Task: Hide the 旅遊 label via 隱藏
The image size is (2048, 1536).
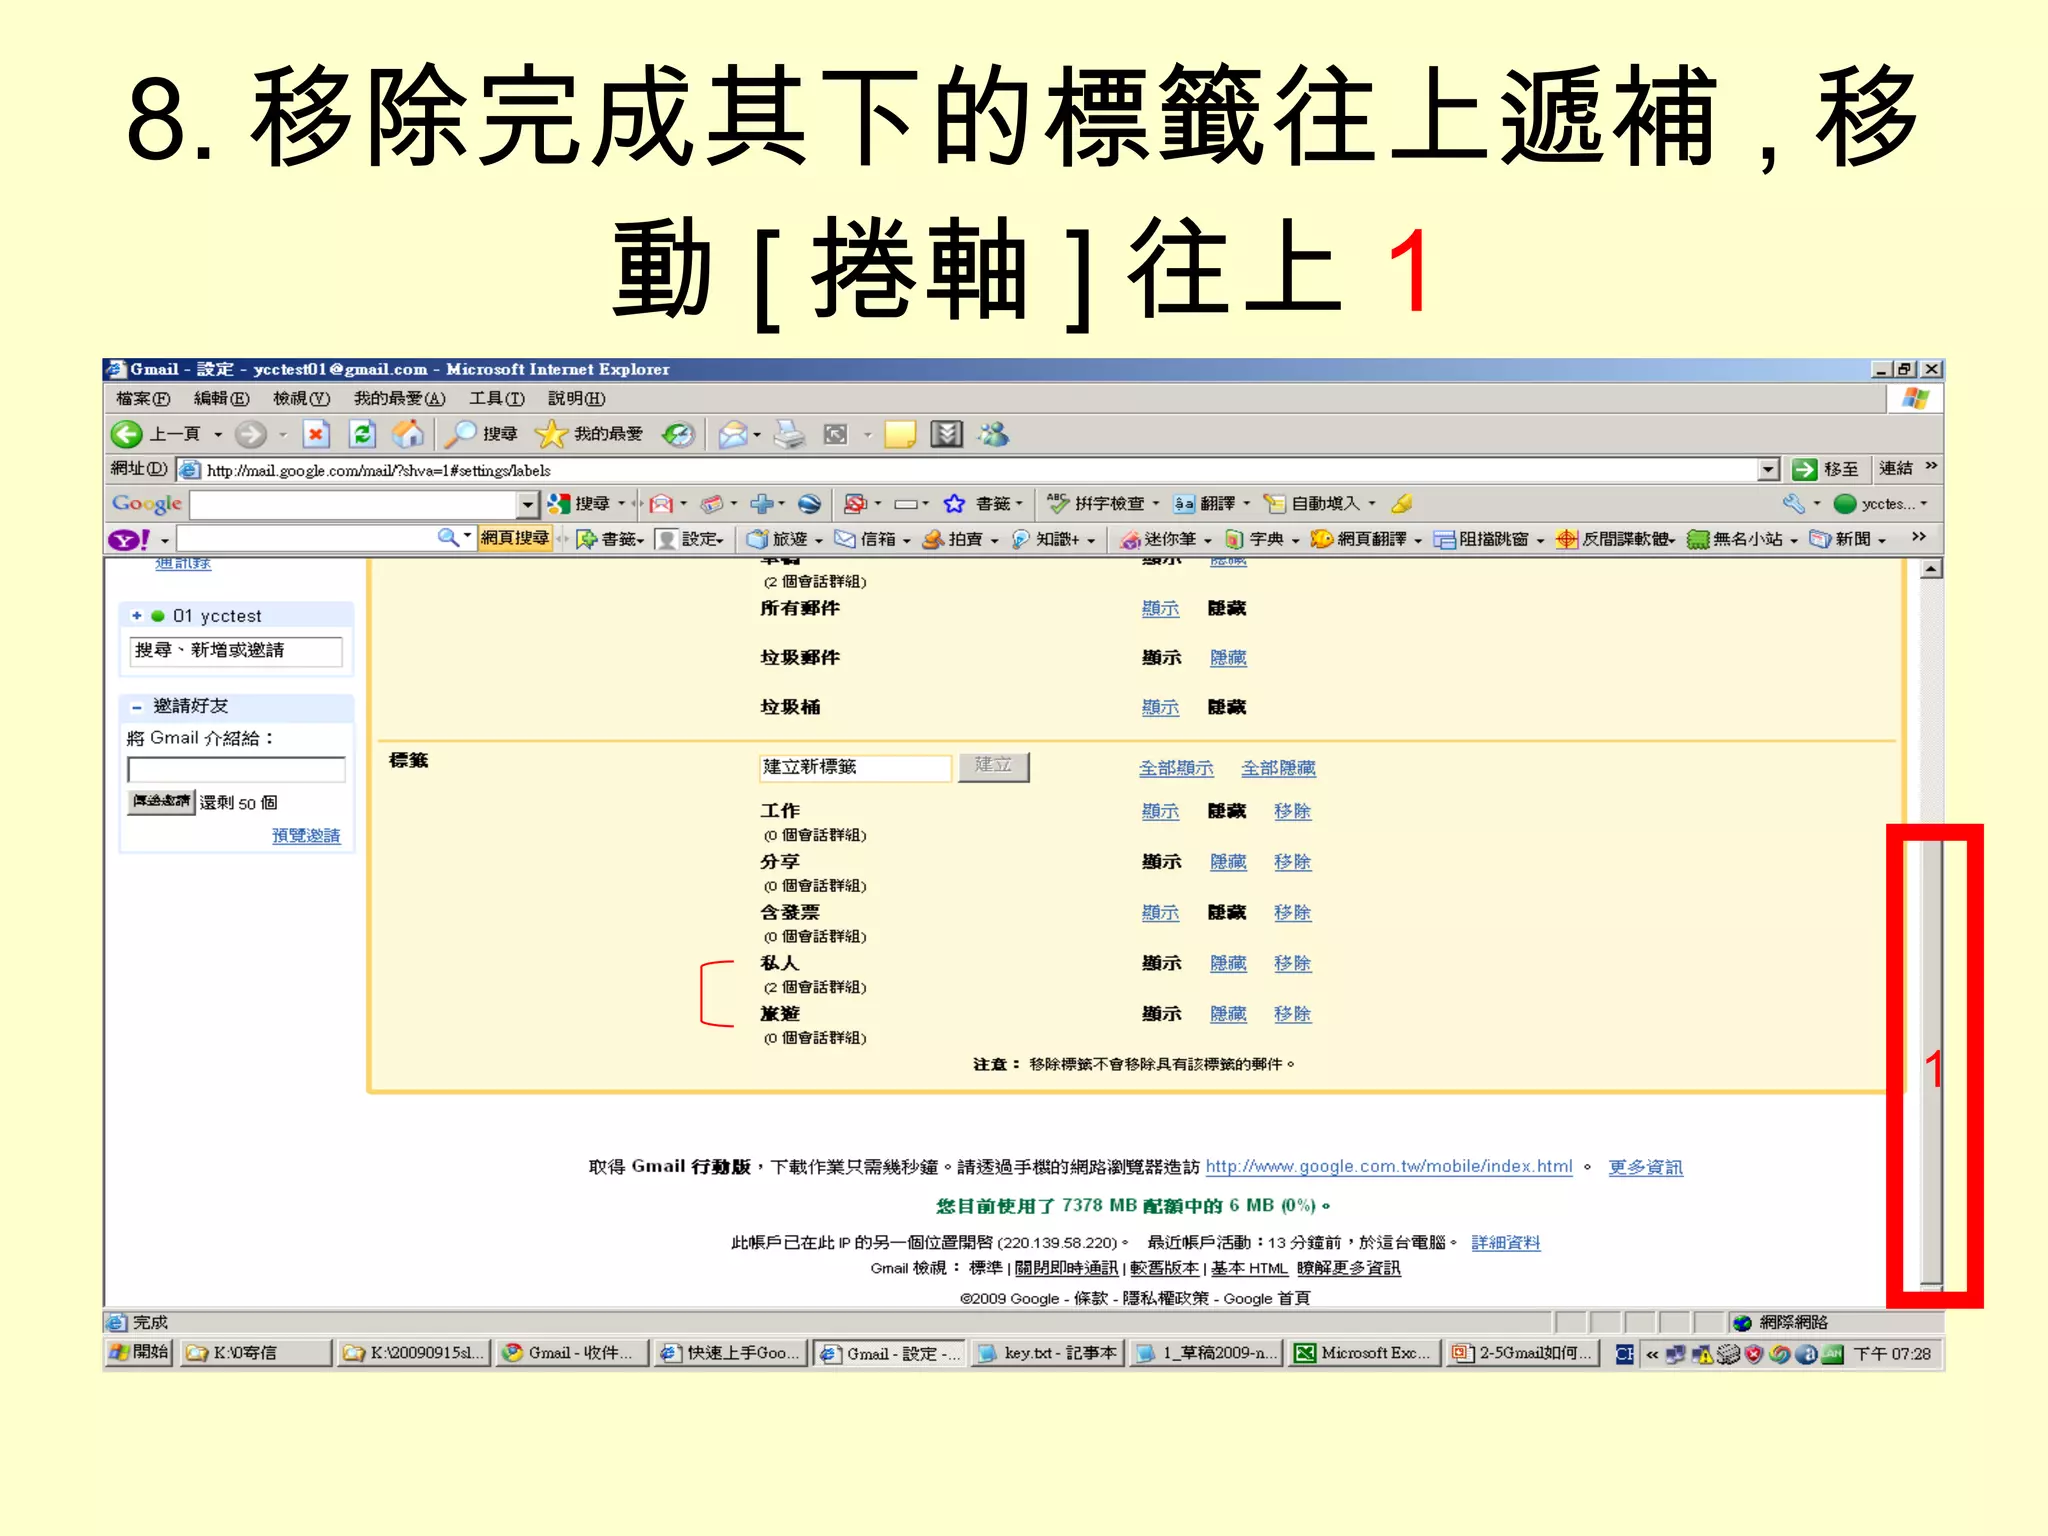Action: click(x=1228, y=1014)
